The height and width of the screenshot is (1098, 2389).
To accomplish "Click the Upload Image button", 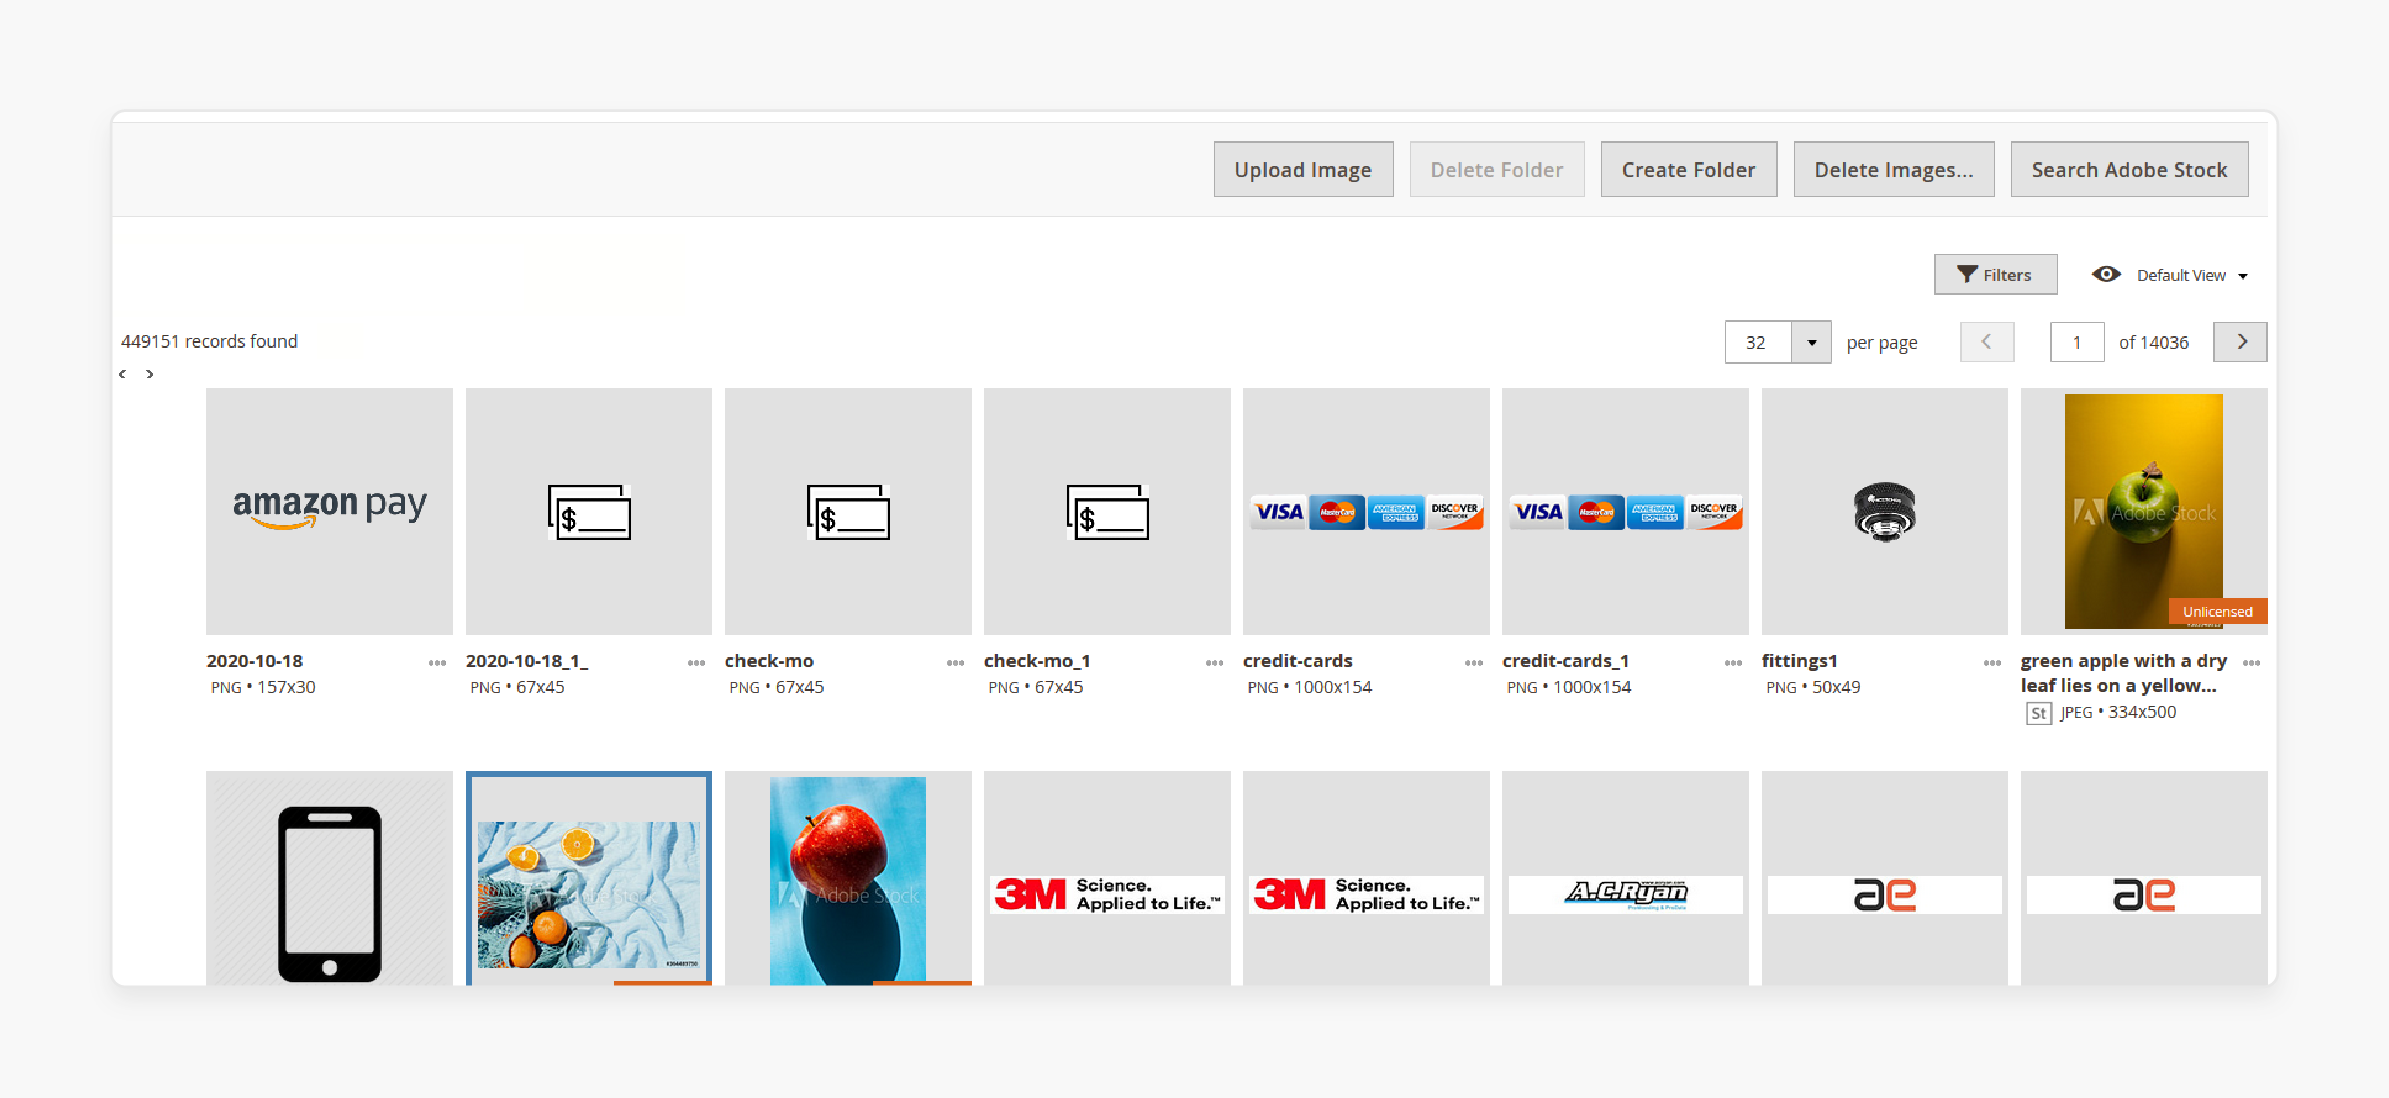I will [1303, 170].
